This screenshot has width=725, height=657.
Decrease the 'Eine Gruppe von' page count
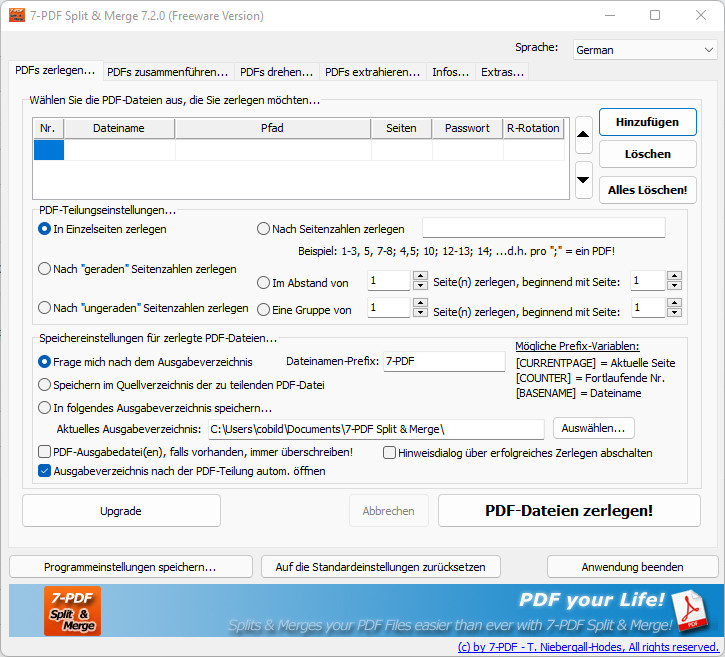pyautogui.click(x=420, y=312)
